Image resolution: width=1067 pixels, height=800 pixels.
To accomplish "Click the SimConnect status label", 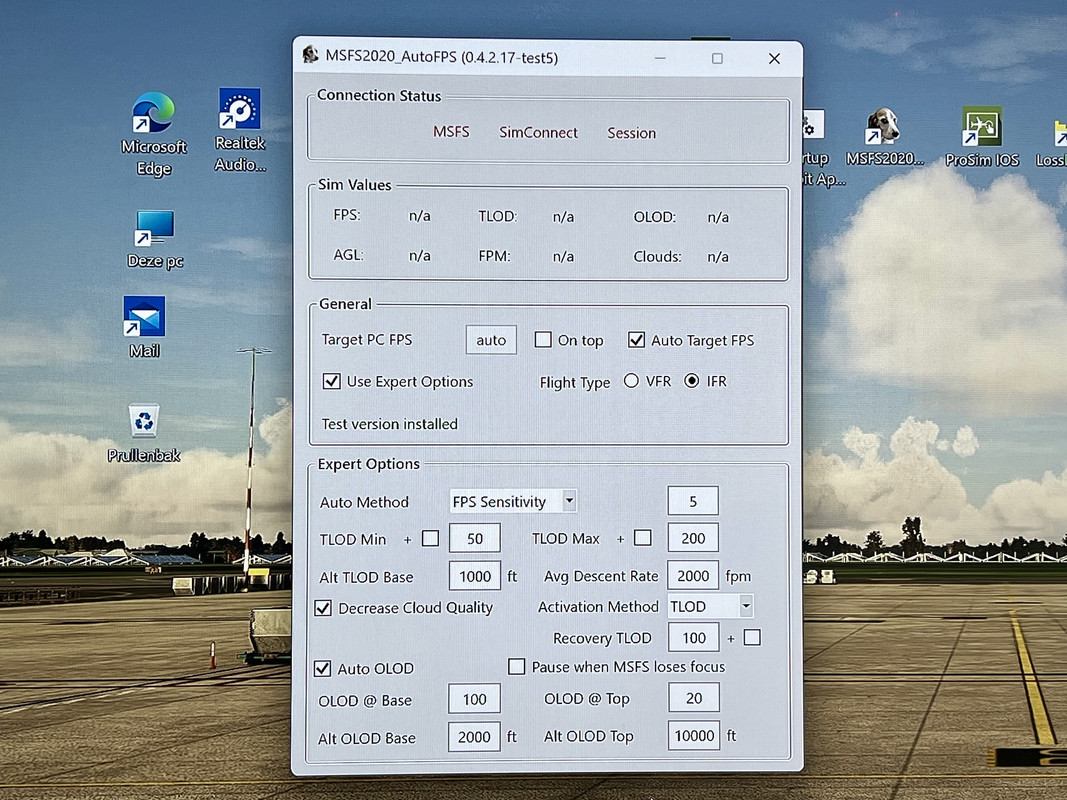I will (x=538, y=133).
